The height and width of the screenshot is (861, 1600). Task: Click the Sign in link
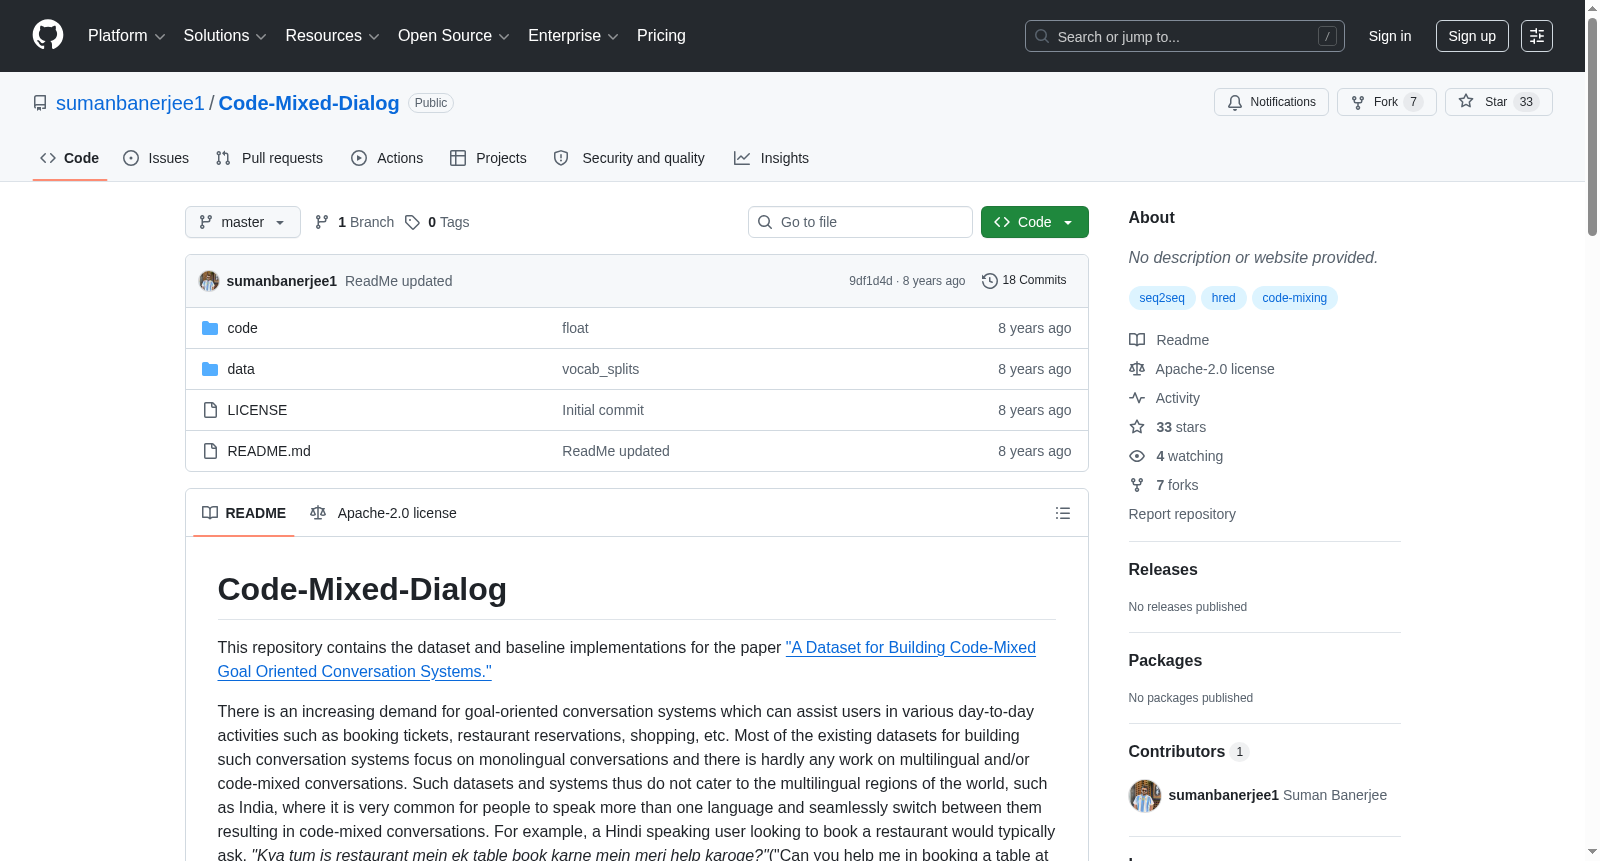[x=1390, y=36]
